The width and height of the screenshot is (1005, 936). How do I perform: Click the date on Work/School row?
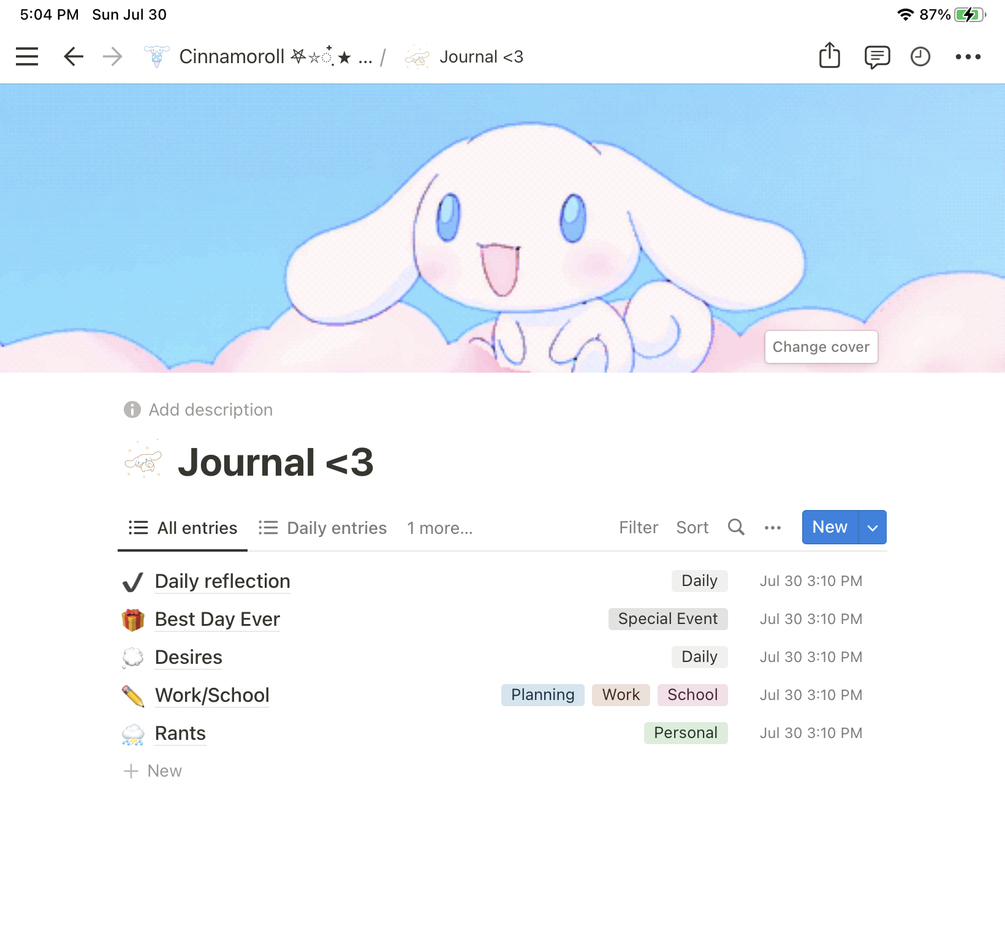pos(811,695)
